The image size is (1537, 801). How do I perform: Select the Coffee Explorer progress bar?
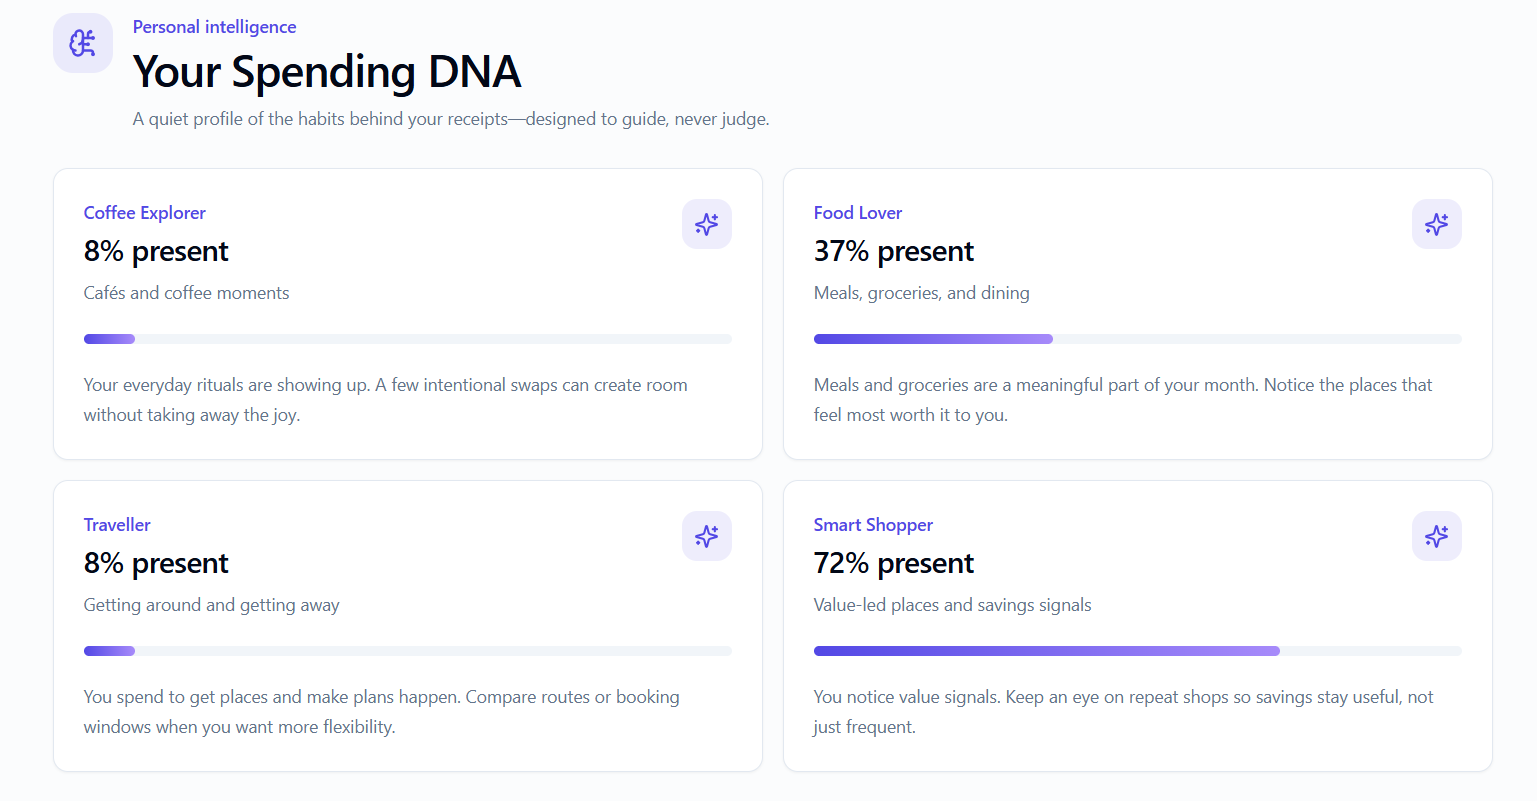(408, 339)
